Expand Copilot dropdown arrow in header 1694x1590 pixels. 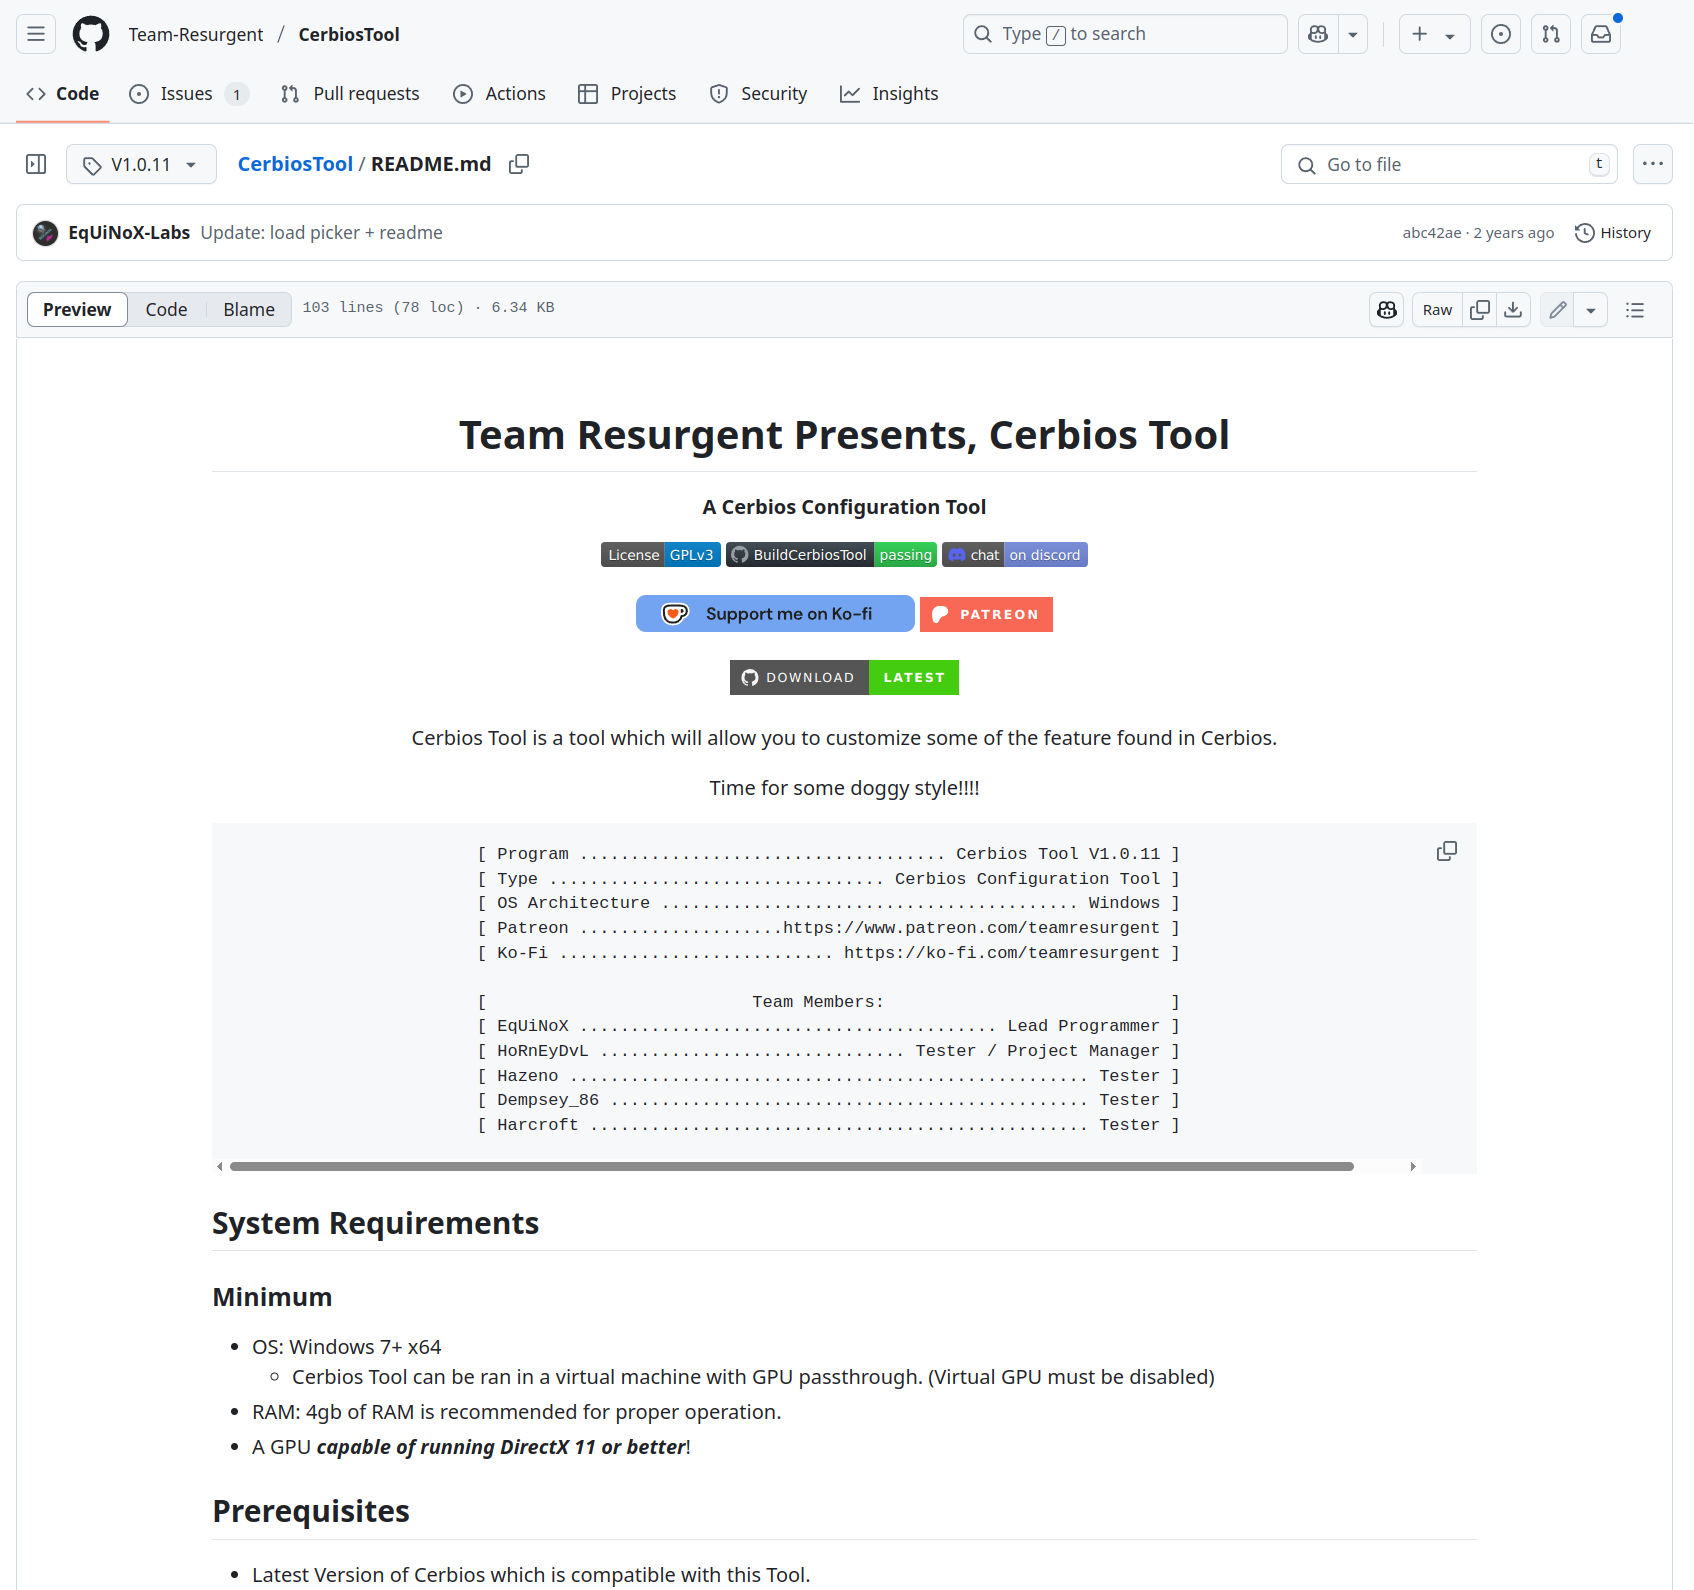(x=1353, y=34)
